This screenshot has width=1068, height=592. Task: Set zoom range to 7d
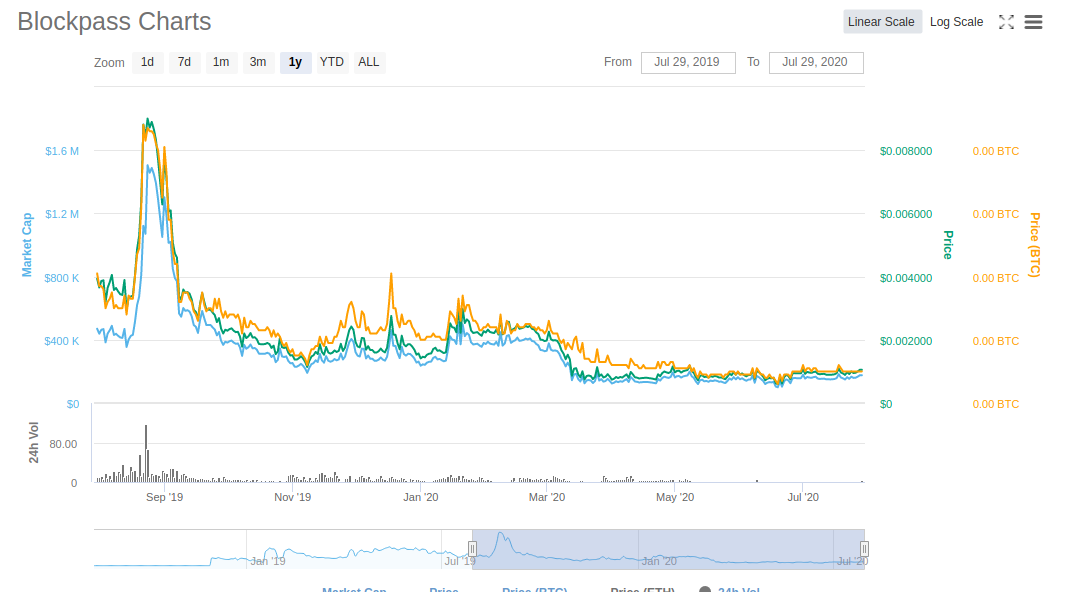pyautogui.click(x=184, y=62)
